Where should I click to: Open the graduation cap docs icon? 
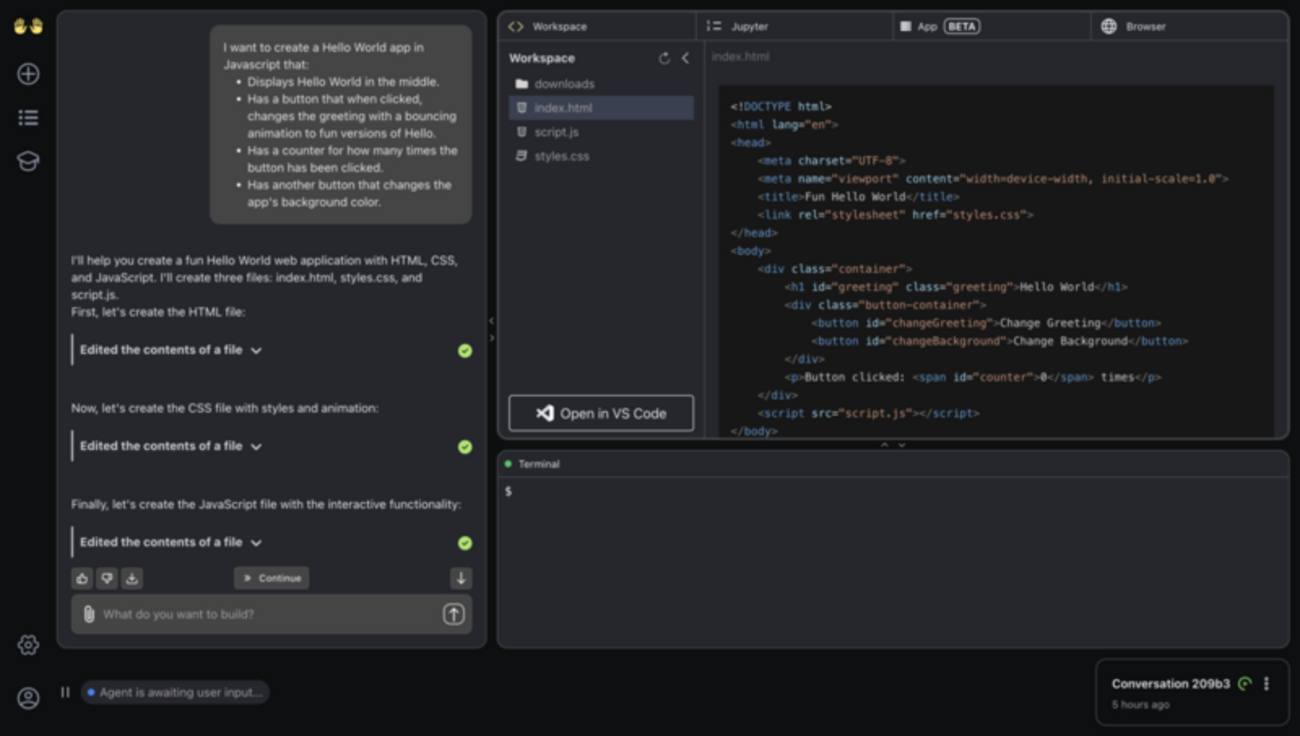[x=28, y=161]
